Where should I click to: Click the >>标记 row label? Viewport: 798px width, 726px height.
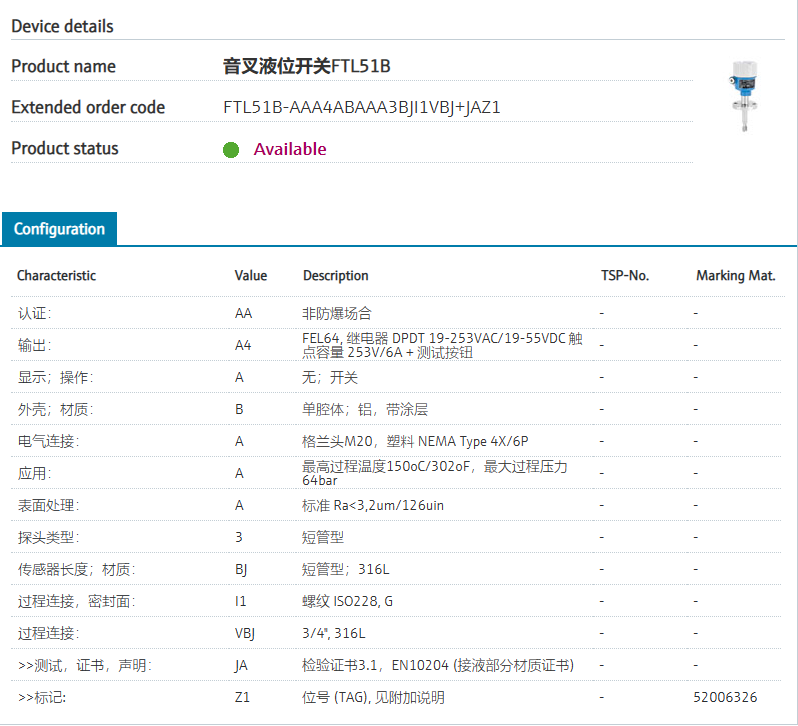tap(41, 697)
